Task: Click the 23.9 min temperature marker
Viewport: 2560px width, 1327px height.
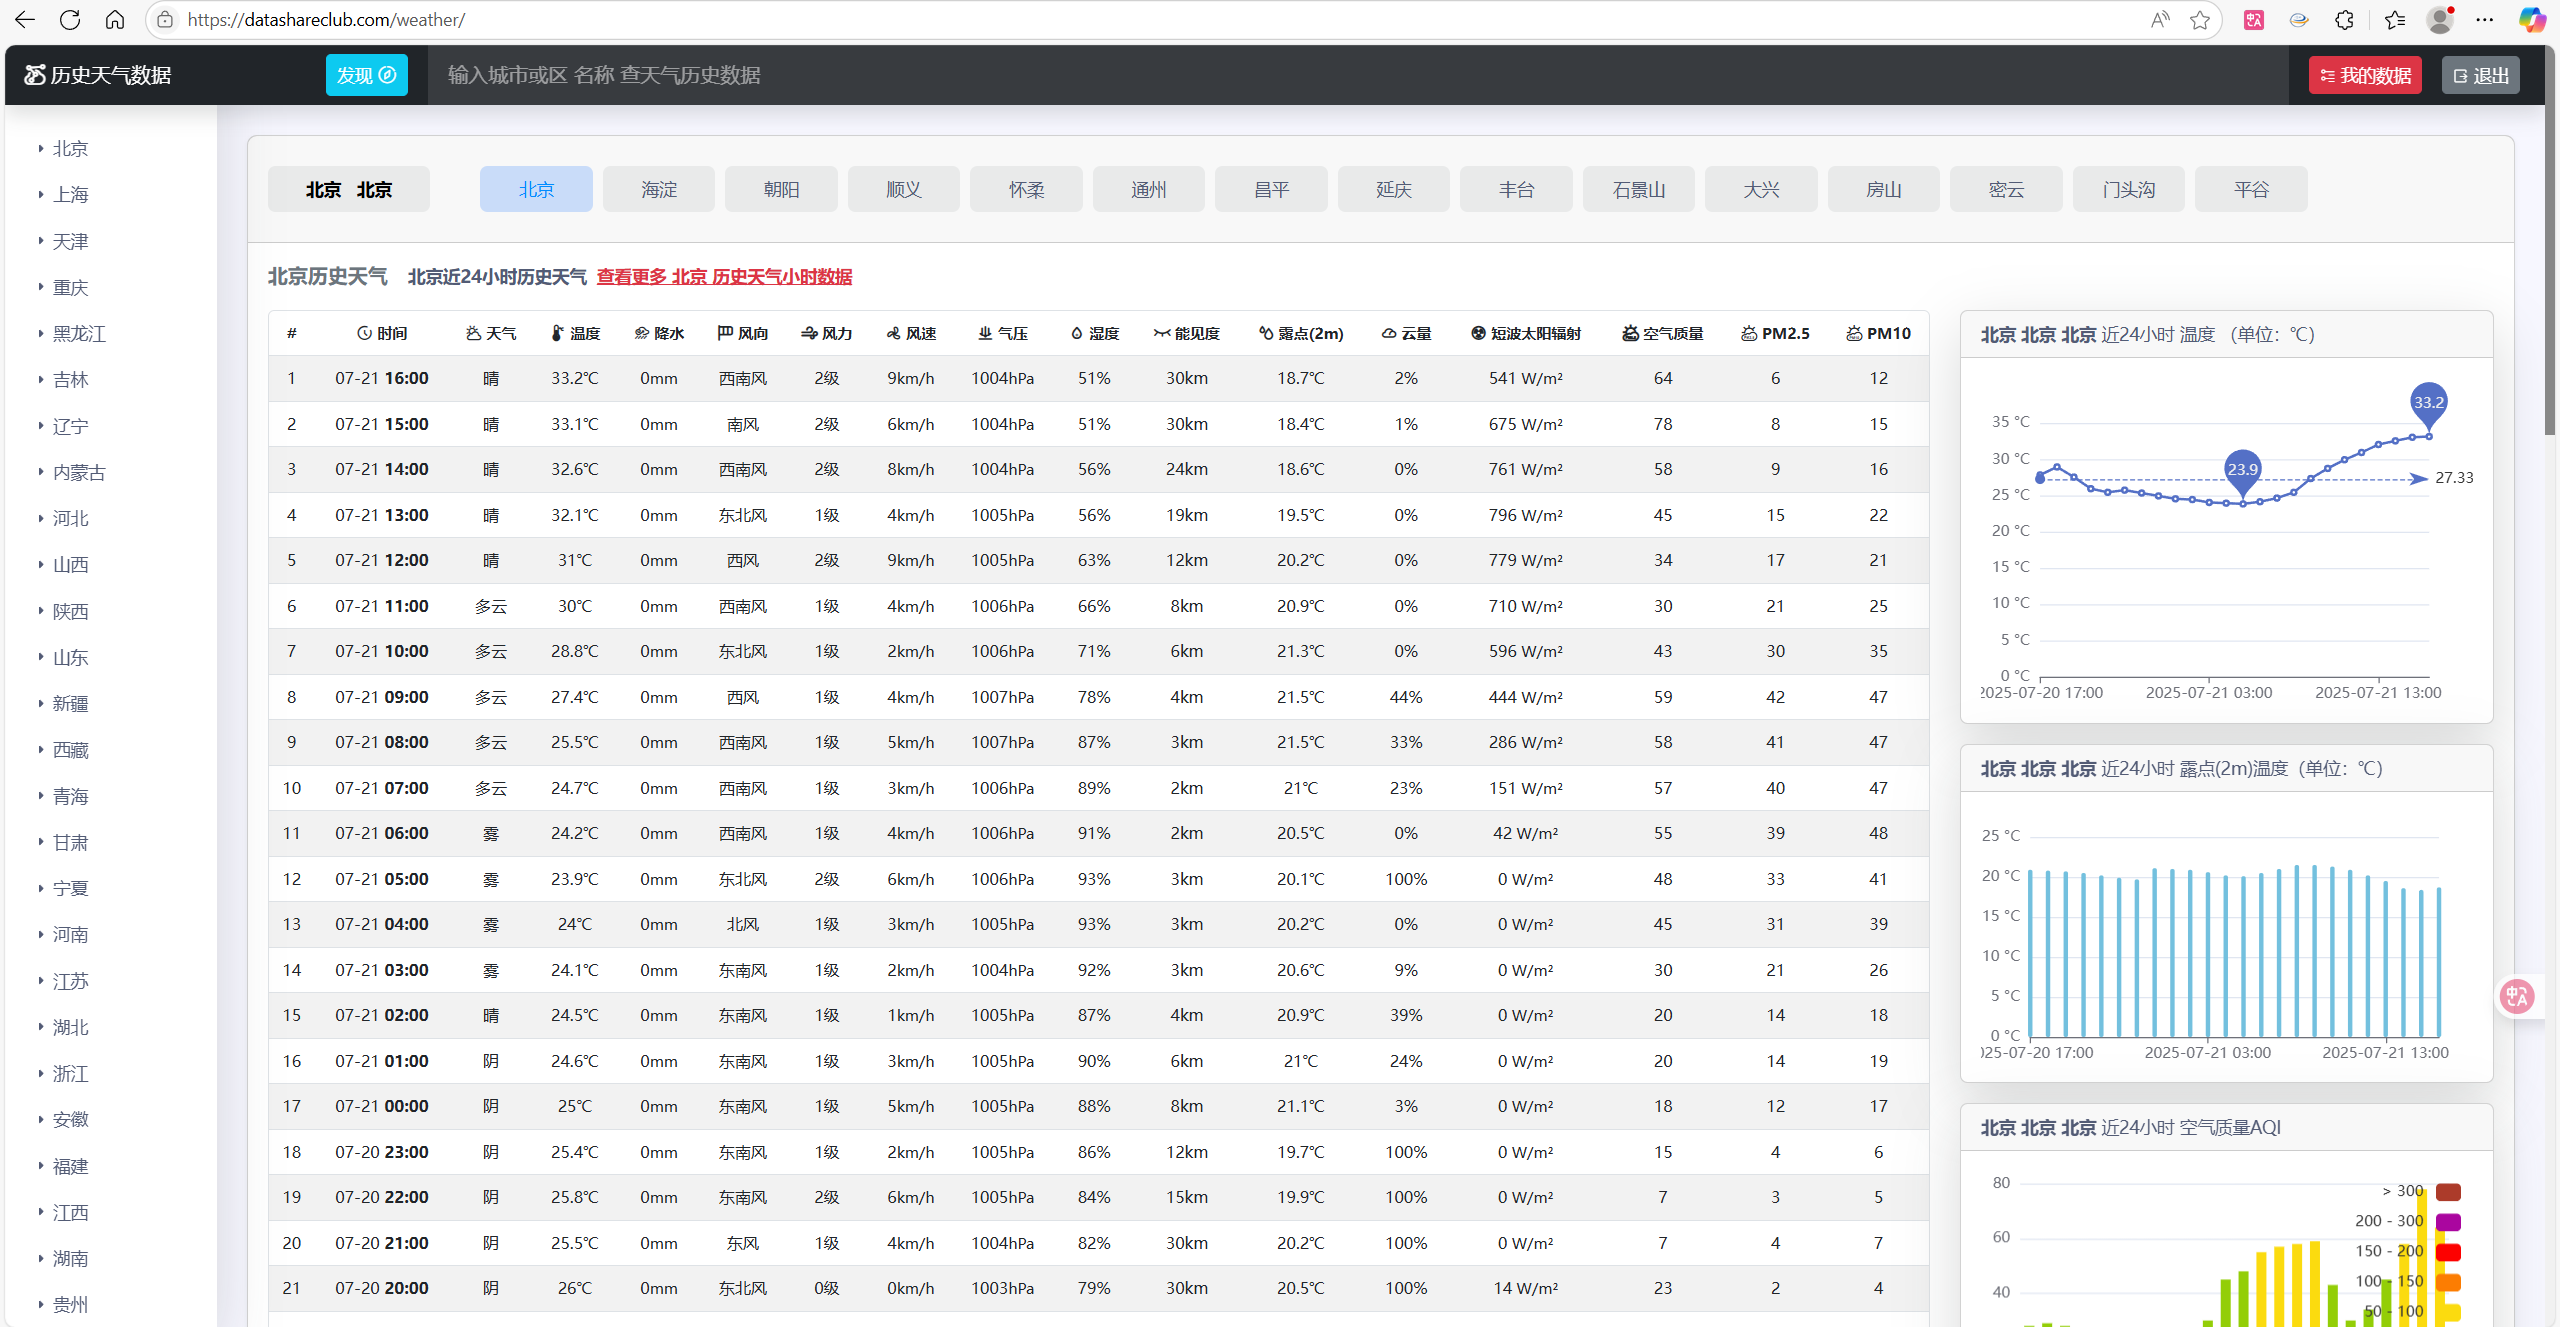Action: tap(2243, 471)
